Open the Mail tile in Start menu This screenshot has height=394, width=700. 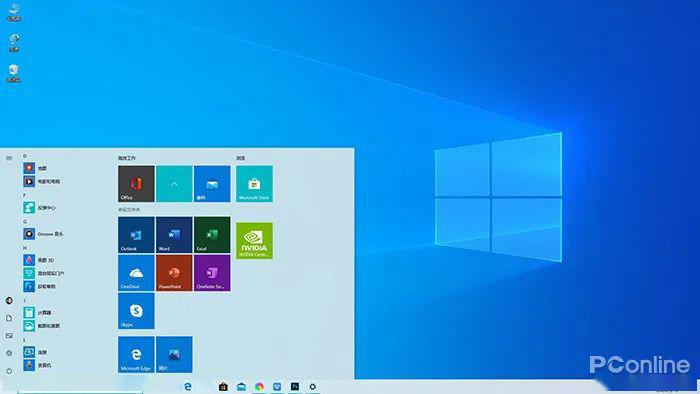pos(212,184)
